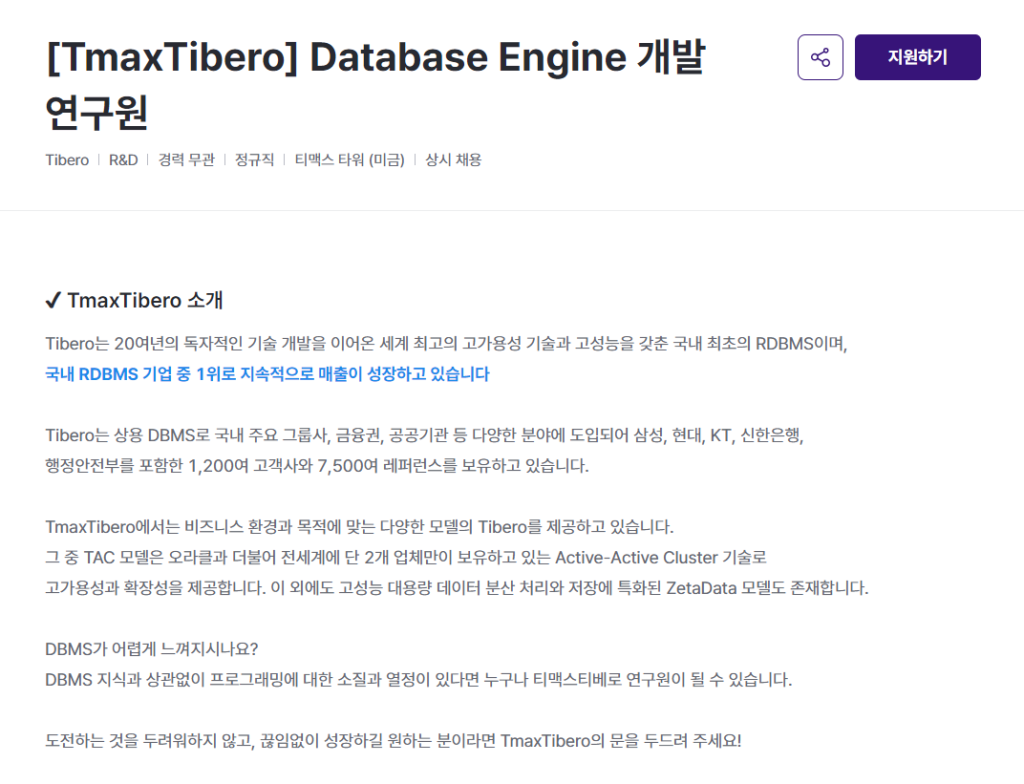1024x784 pixels.
Task: Click the R&D job field label
Action: (x=123, y=160)
